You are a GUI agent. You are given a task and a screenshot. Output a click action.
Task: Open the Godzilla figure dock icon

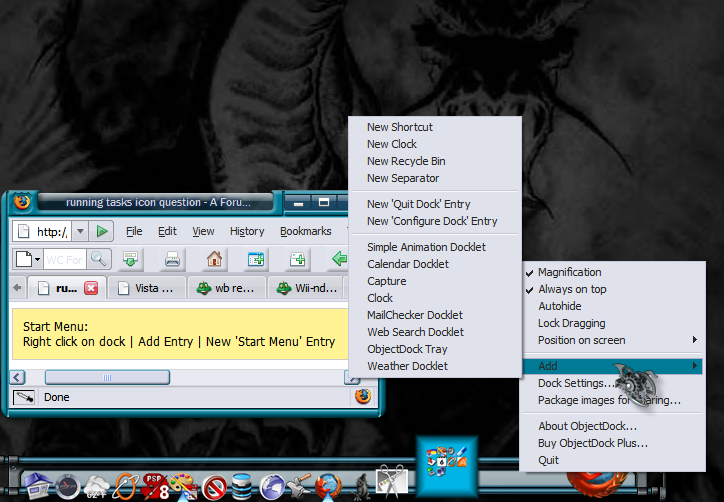362,487
